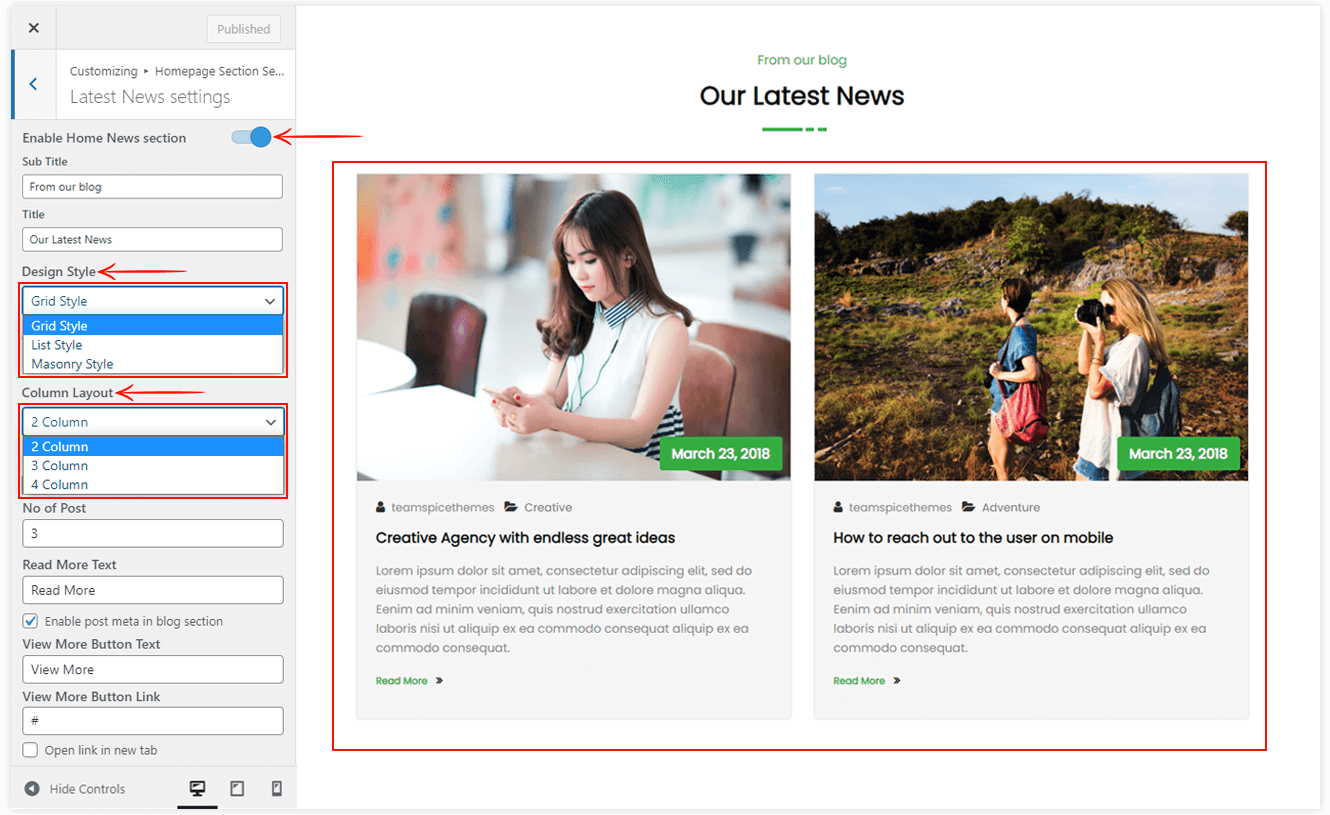Open the Design Style dropdown
The width and height of the screenshot is (1330, 815).
(153, 301)
